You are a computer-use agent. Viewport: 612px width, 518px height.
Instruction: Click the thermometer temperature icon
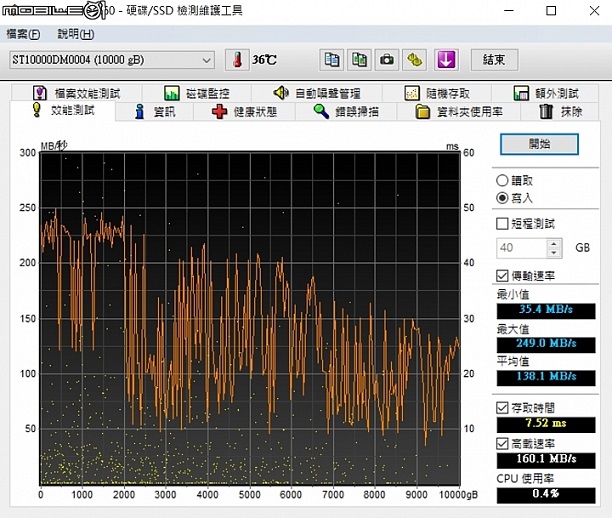(237, 60)
